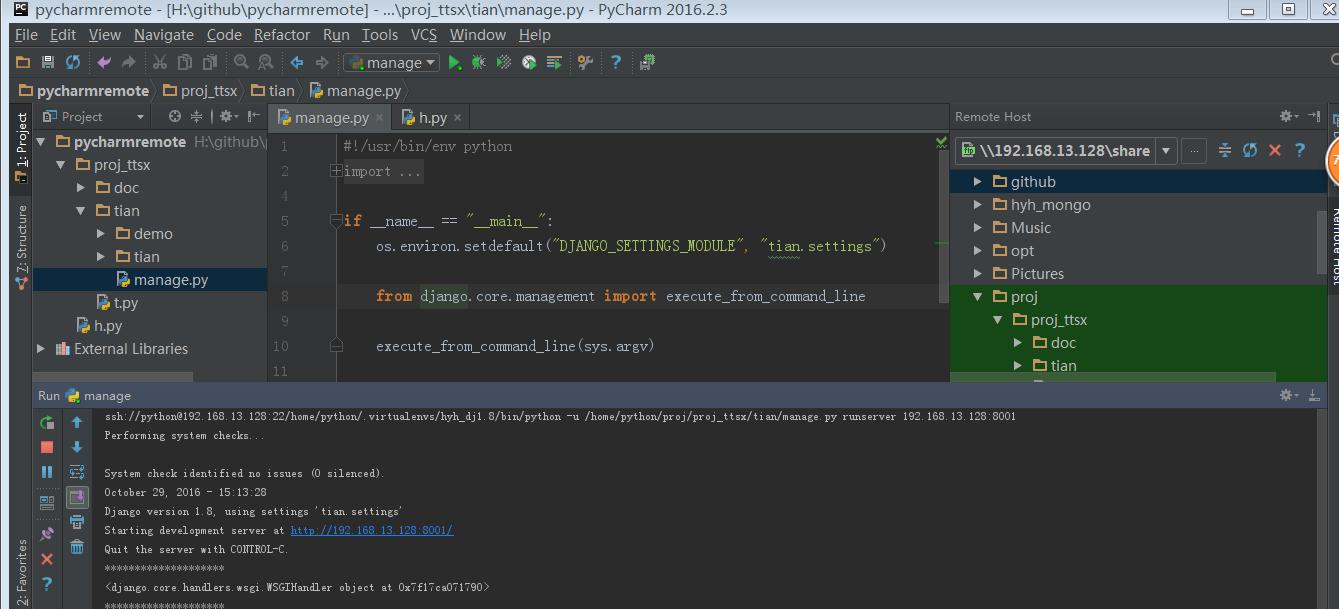Image resolution: width=1339 pixels, height=609 pixels.
Task: Open Project panel gear settings menu
Action: 228,116
